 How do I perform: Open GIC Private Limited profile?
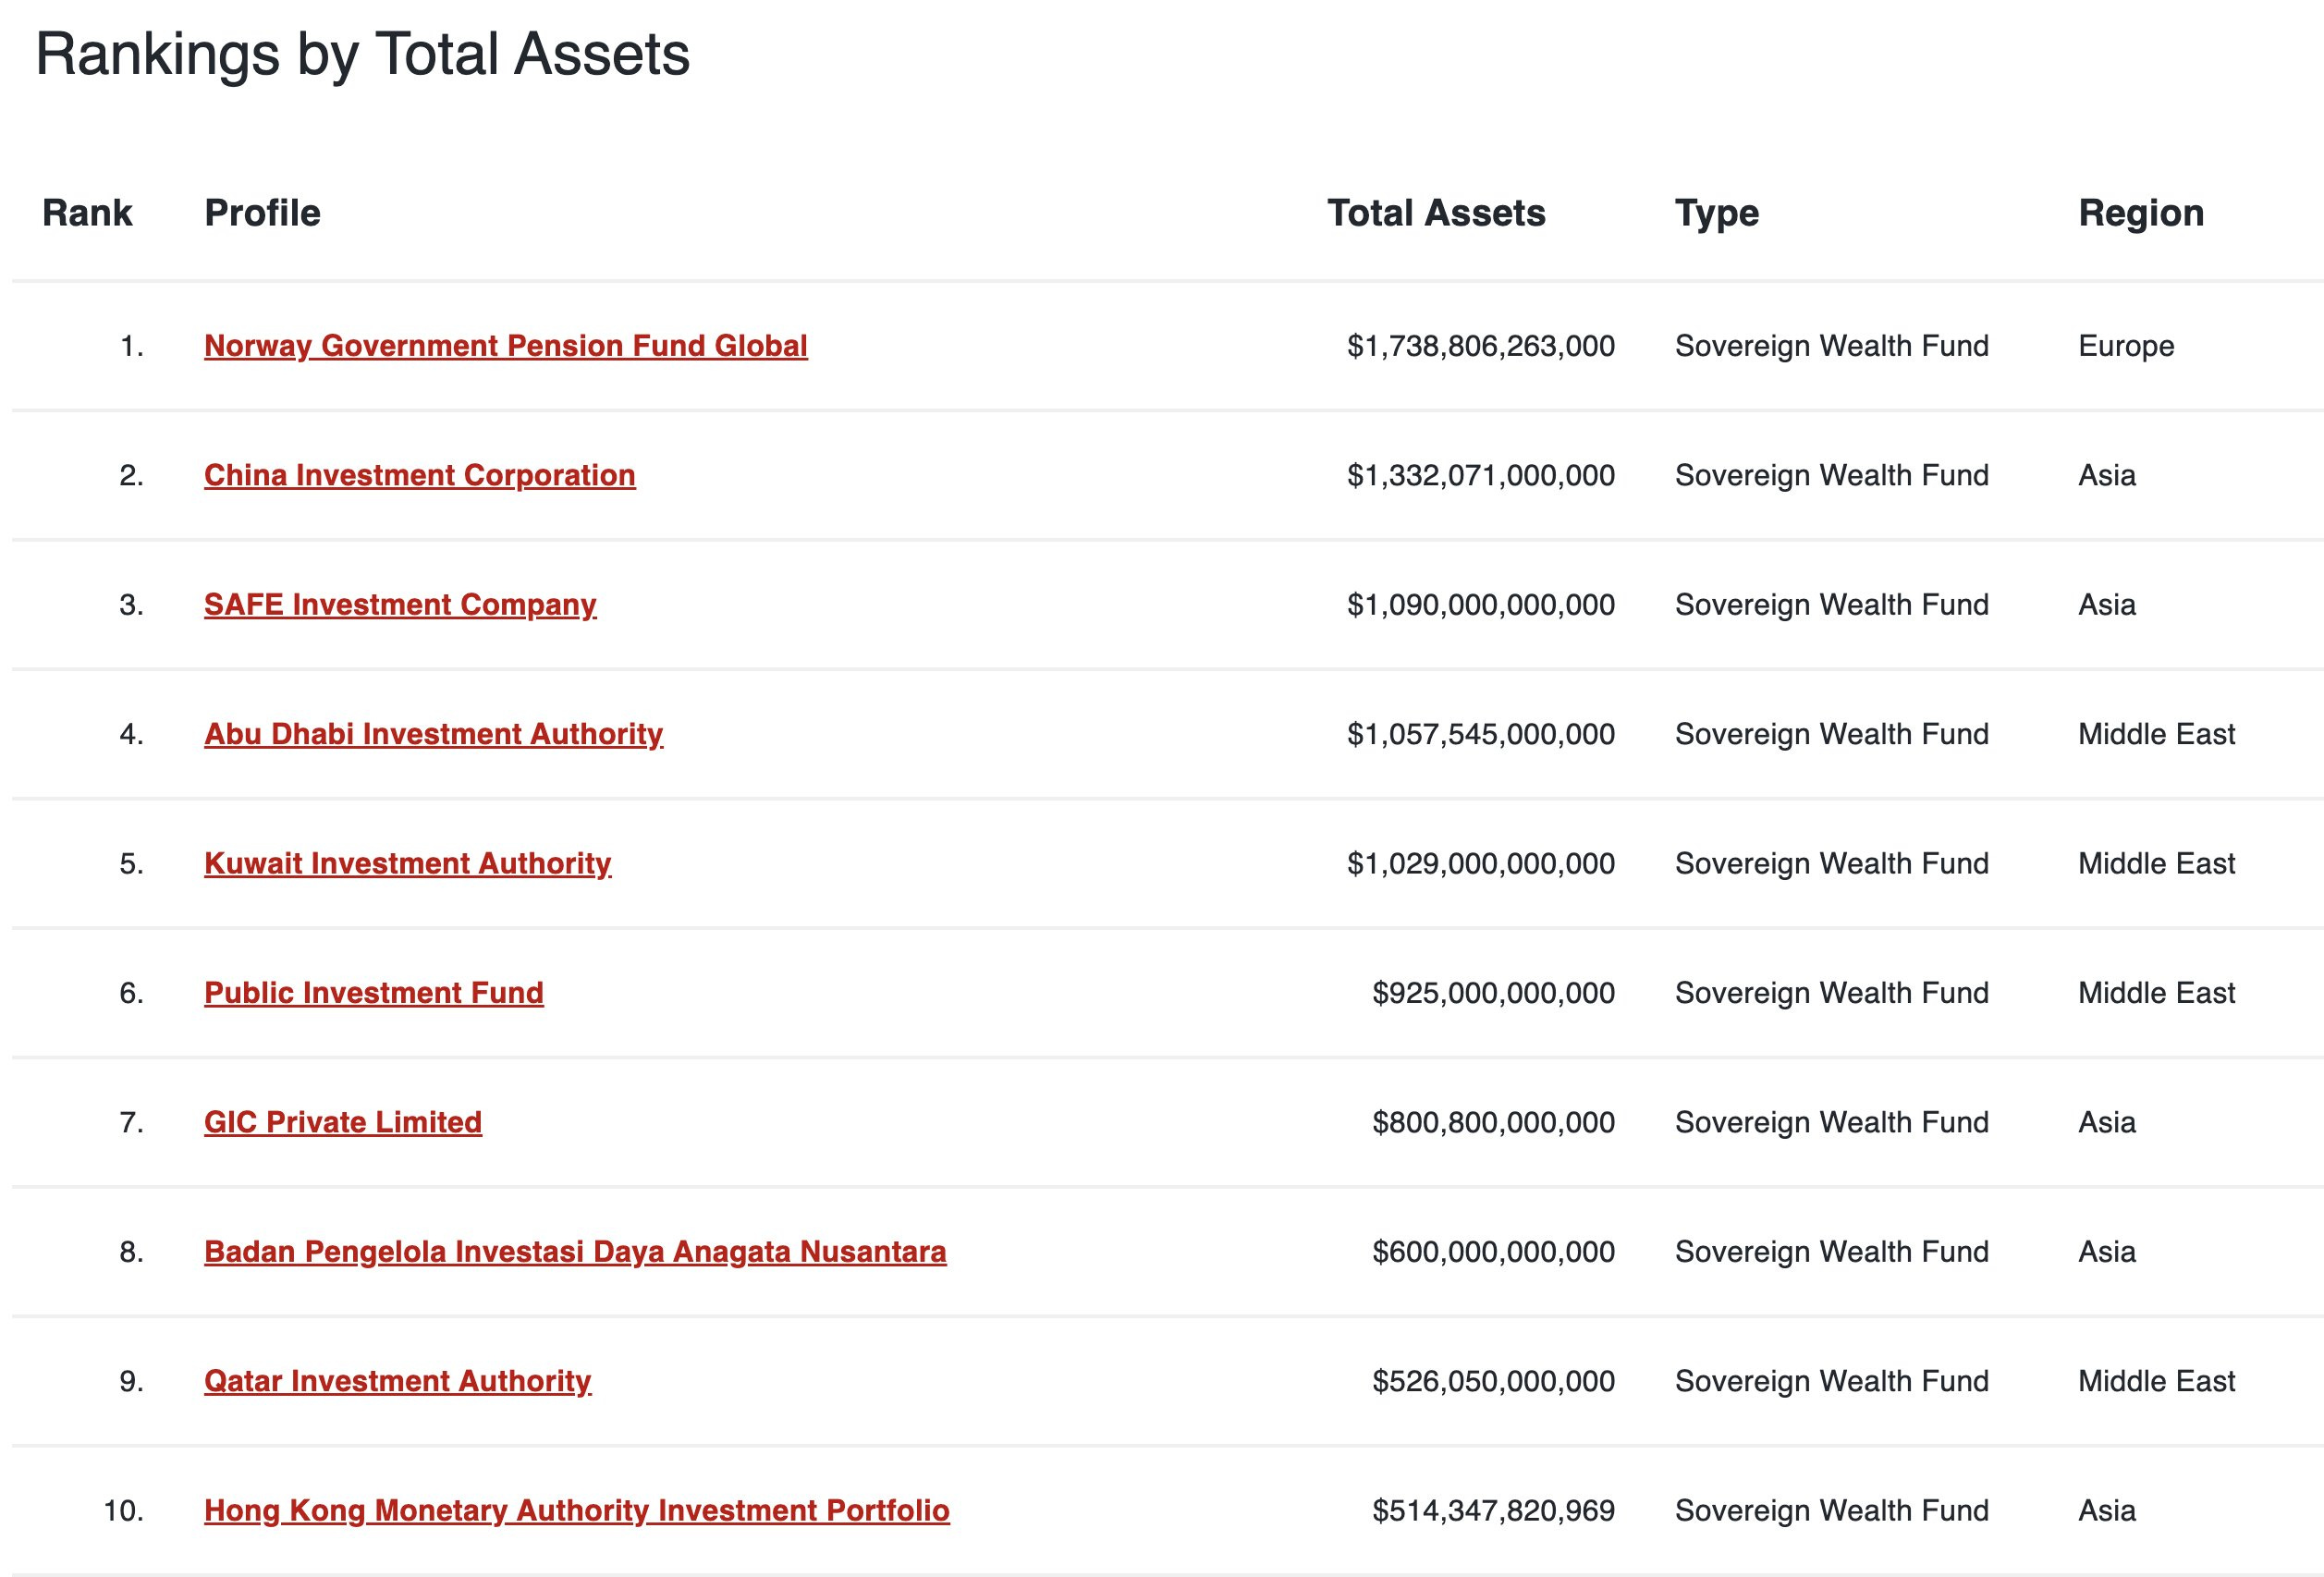343,1122
